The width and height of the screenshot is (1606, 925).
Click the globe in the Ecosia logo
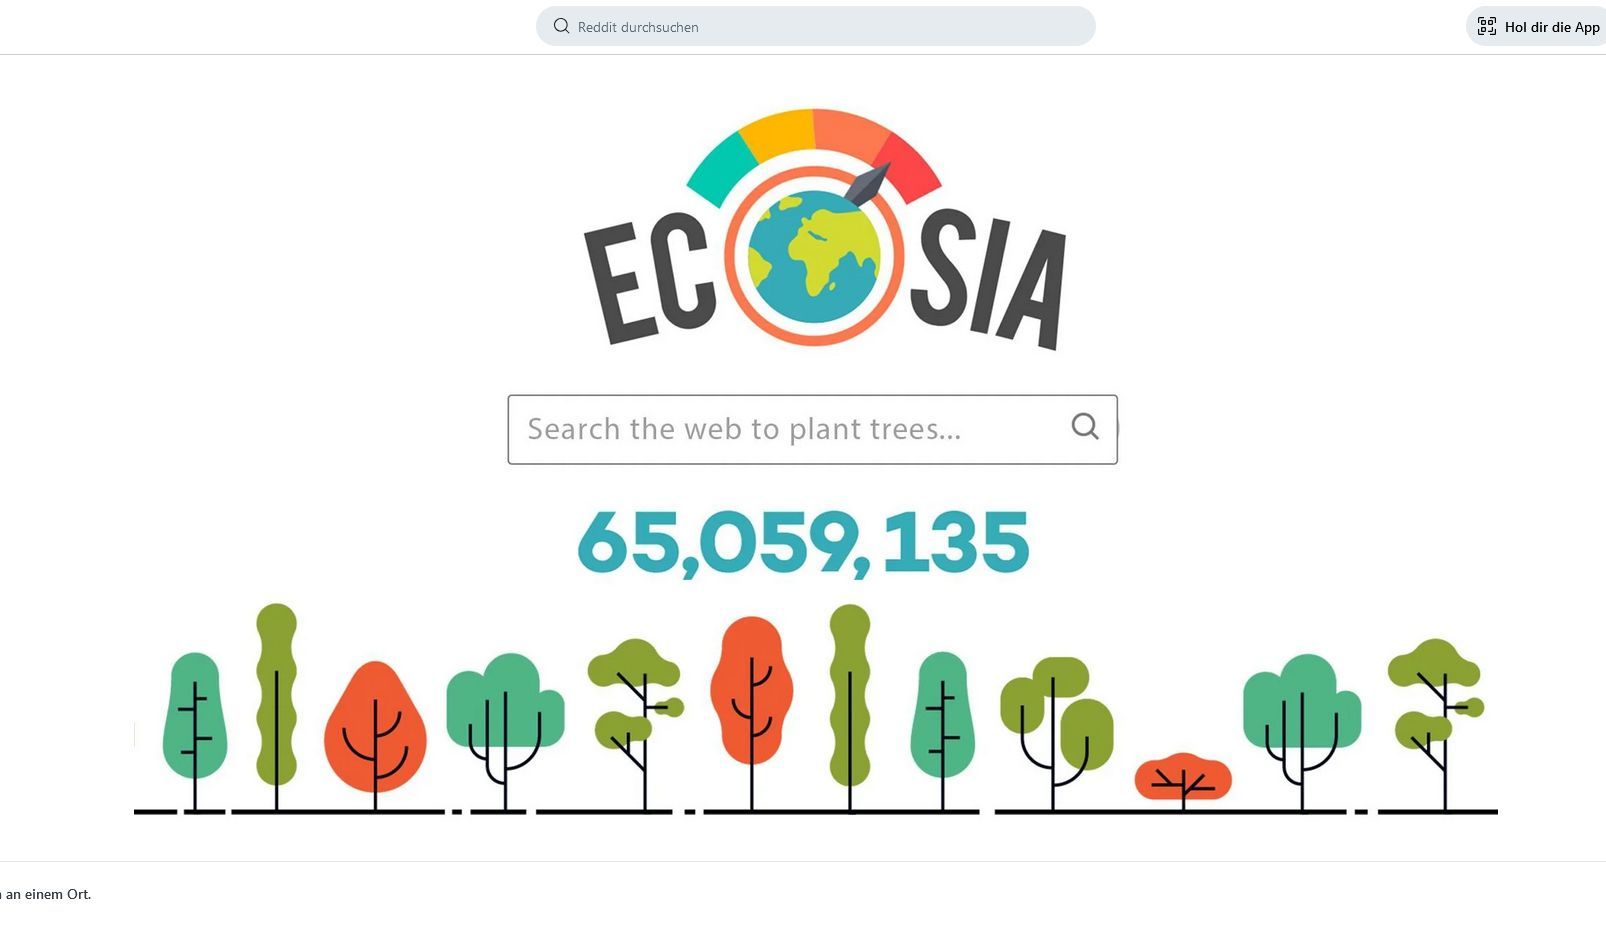(814, 257)
